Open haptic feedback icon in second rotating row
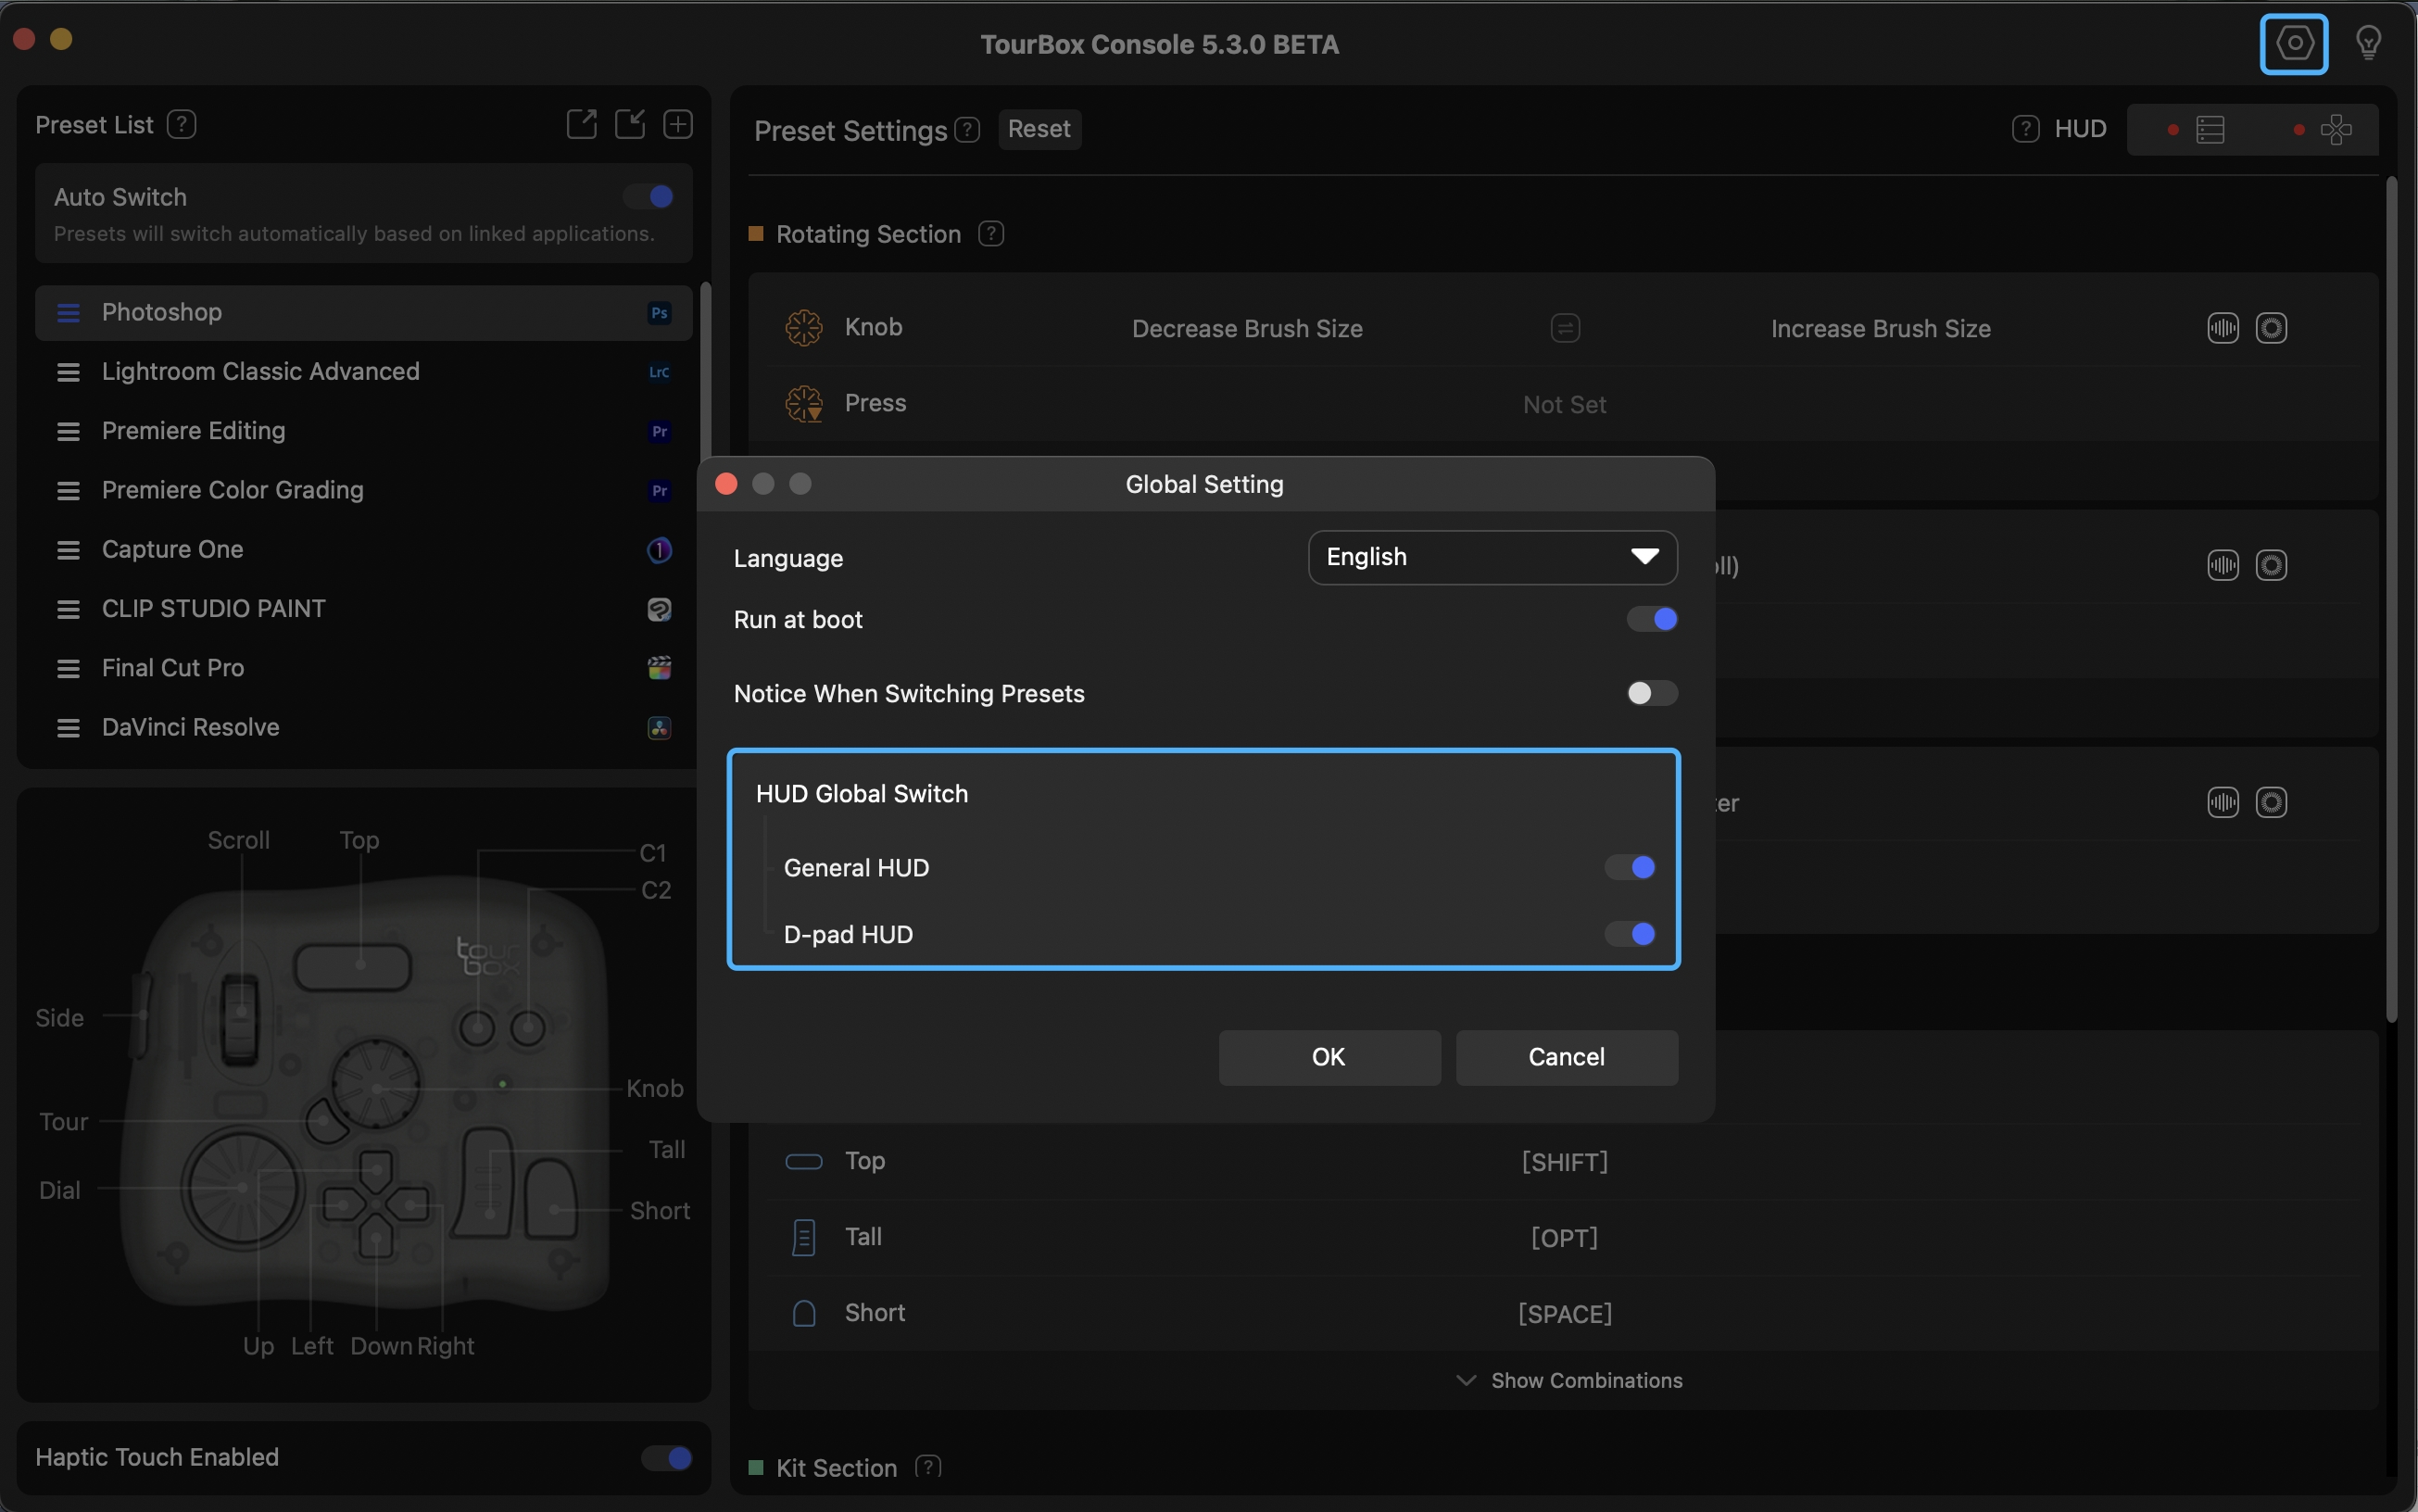 click(x=2222, y=565)
